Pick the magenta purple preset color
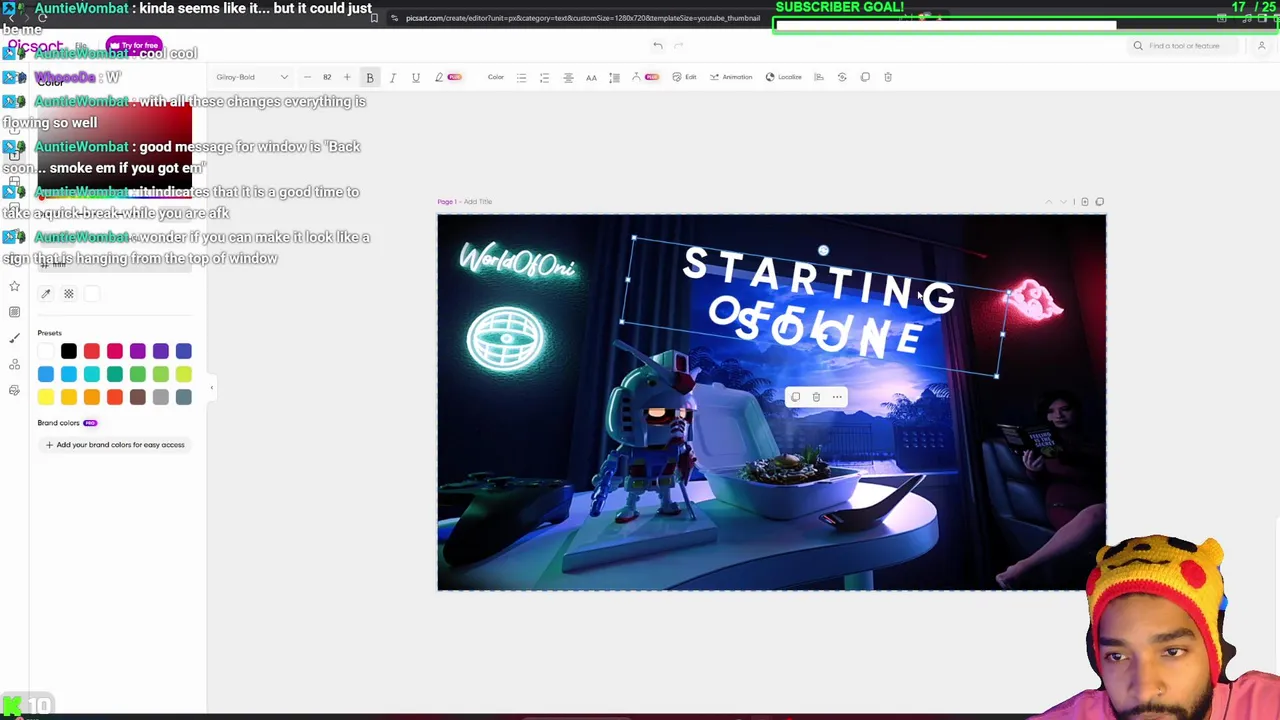This screenshot has height=720, width=1280. [x=138, y=351]
